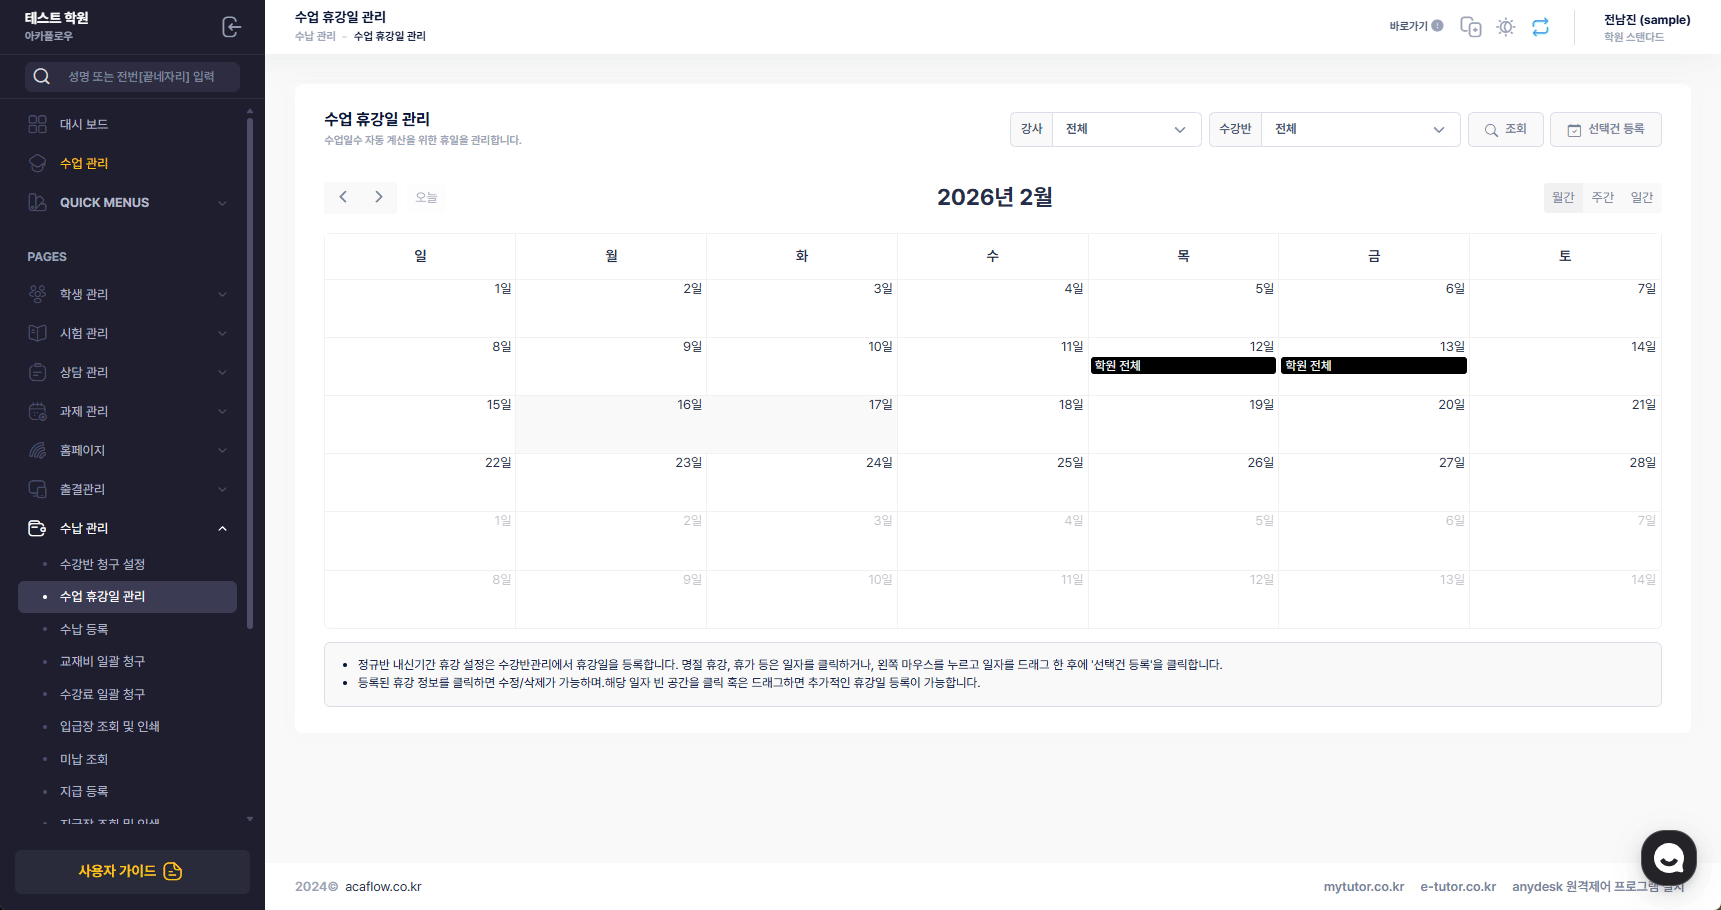The image size is (1721, 910).
Task: Go to next month arrow
Action: (x=379, y=197)
